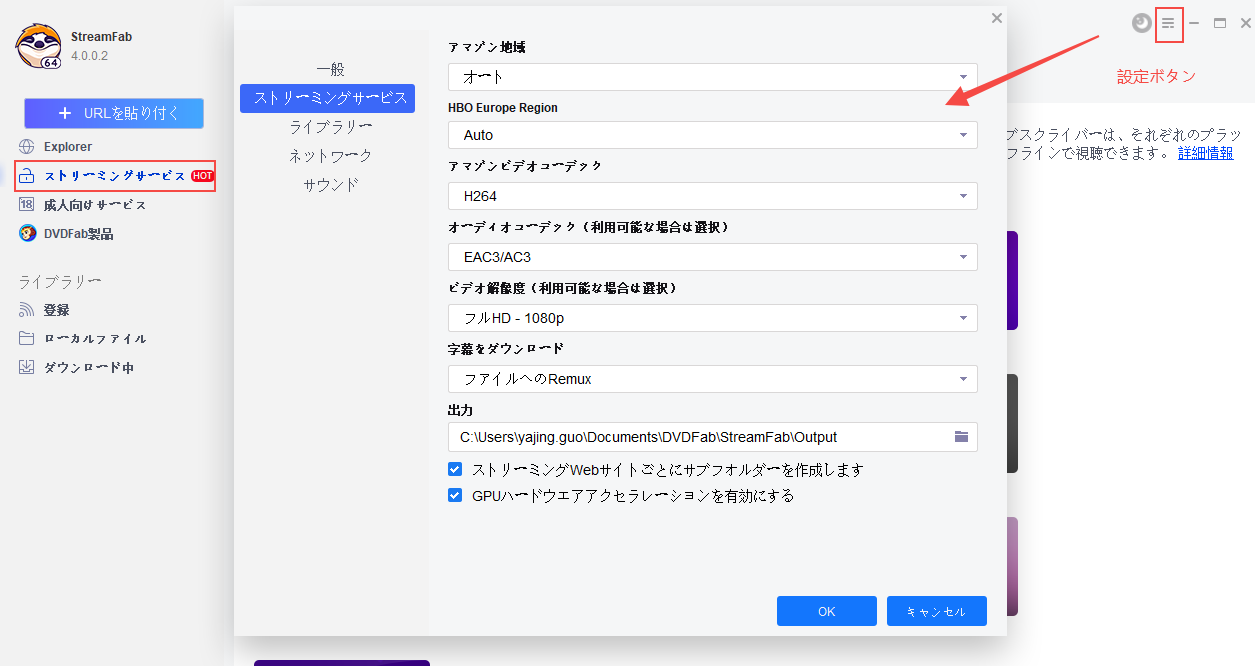Open Explorer in the left sidebar

click(x=68, y=147)
